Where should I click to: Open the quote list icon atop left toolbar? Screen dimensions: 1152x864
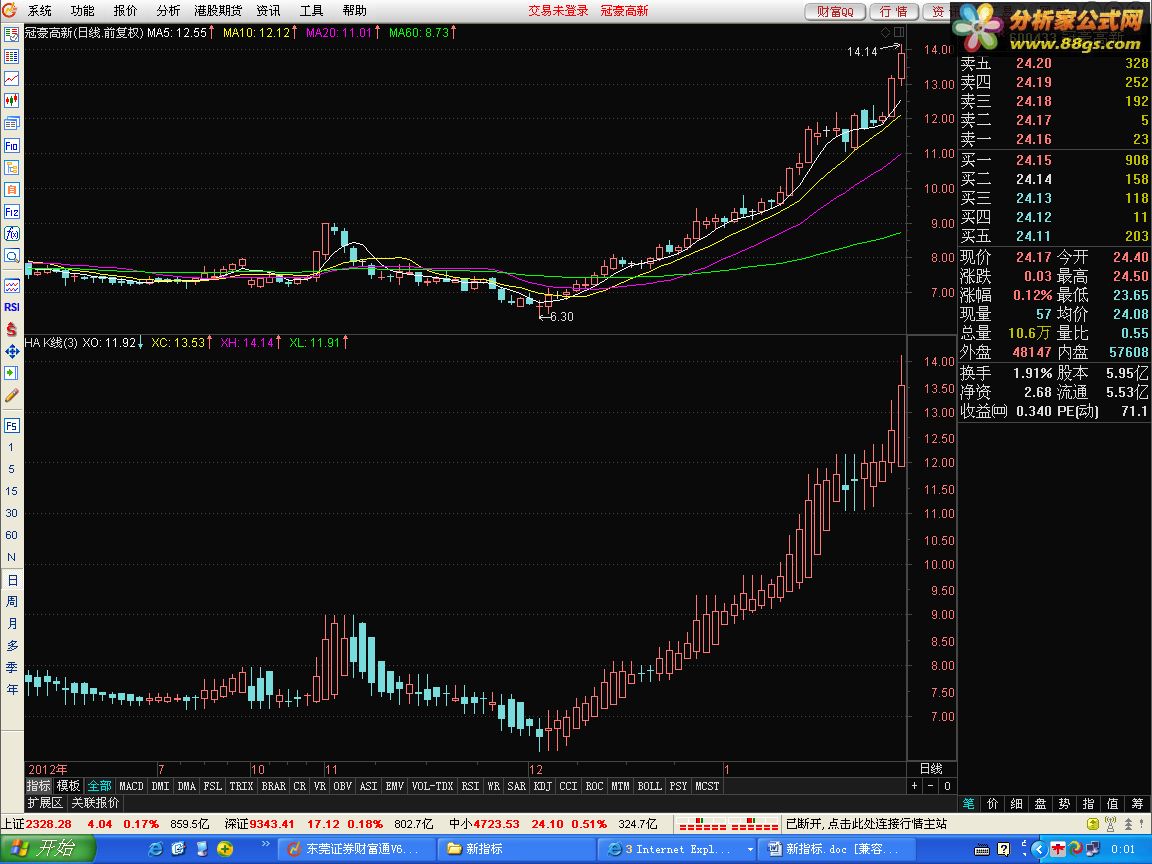[12, 35]
